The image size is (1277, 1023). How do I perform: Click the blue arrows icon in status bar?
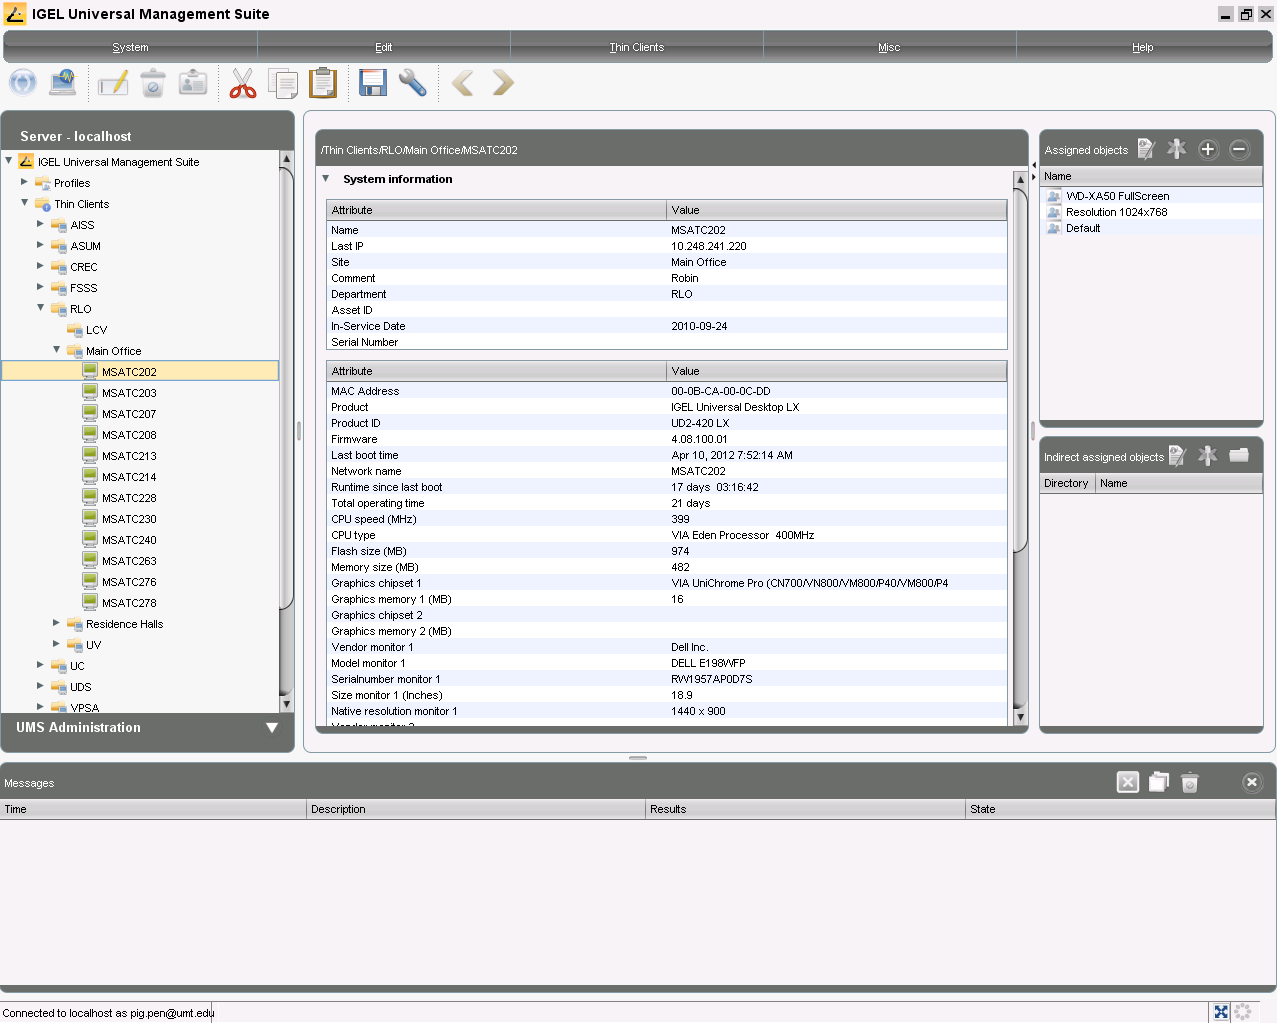click(1221, 1012)
